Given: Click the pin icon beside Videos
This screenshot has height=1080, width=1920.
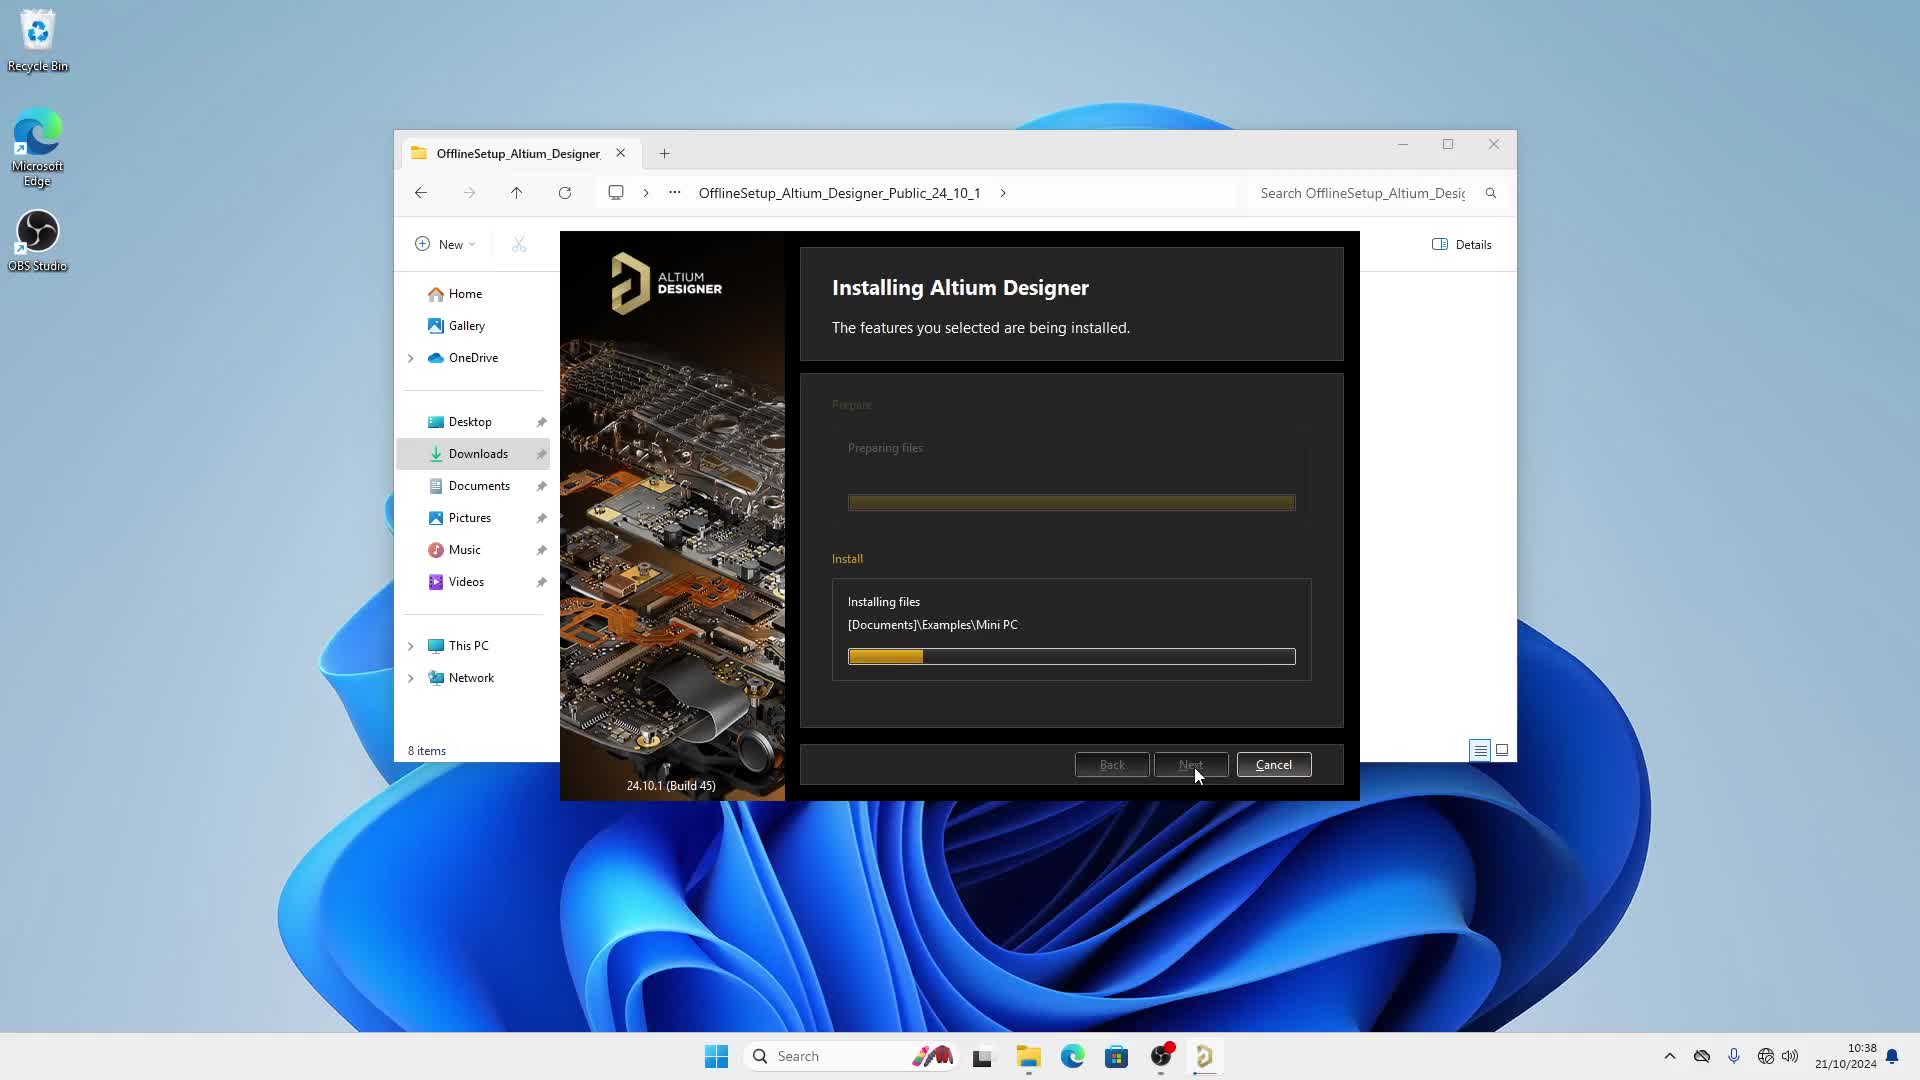Looking at the screenshot, I should coord(541,582).
